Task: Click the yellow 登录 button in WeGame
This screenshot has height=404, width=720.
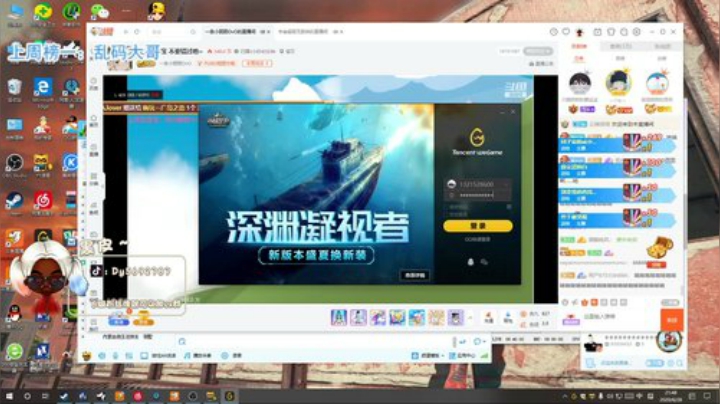Action: coord(478,225)
